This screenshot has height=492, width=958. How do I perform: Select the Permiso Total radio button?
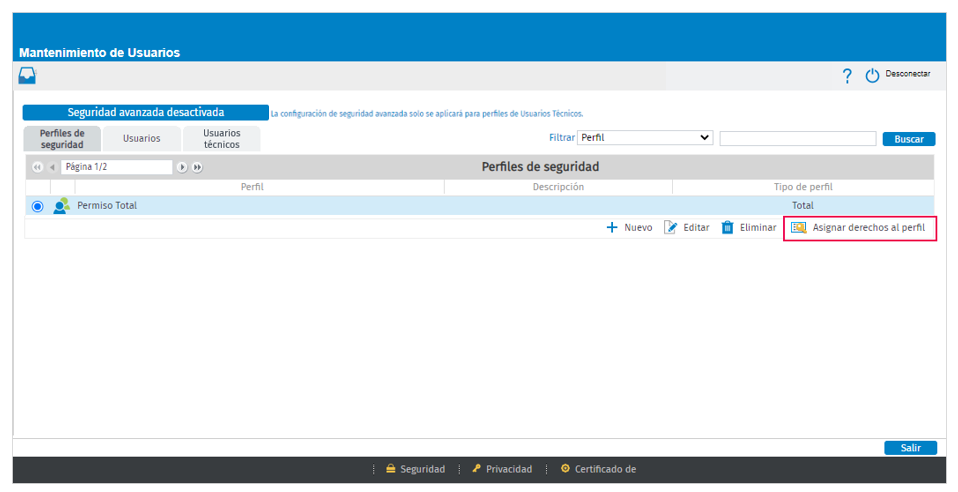coord(37,206)
